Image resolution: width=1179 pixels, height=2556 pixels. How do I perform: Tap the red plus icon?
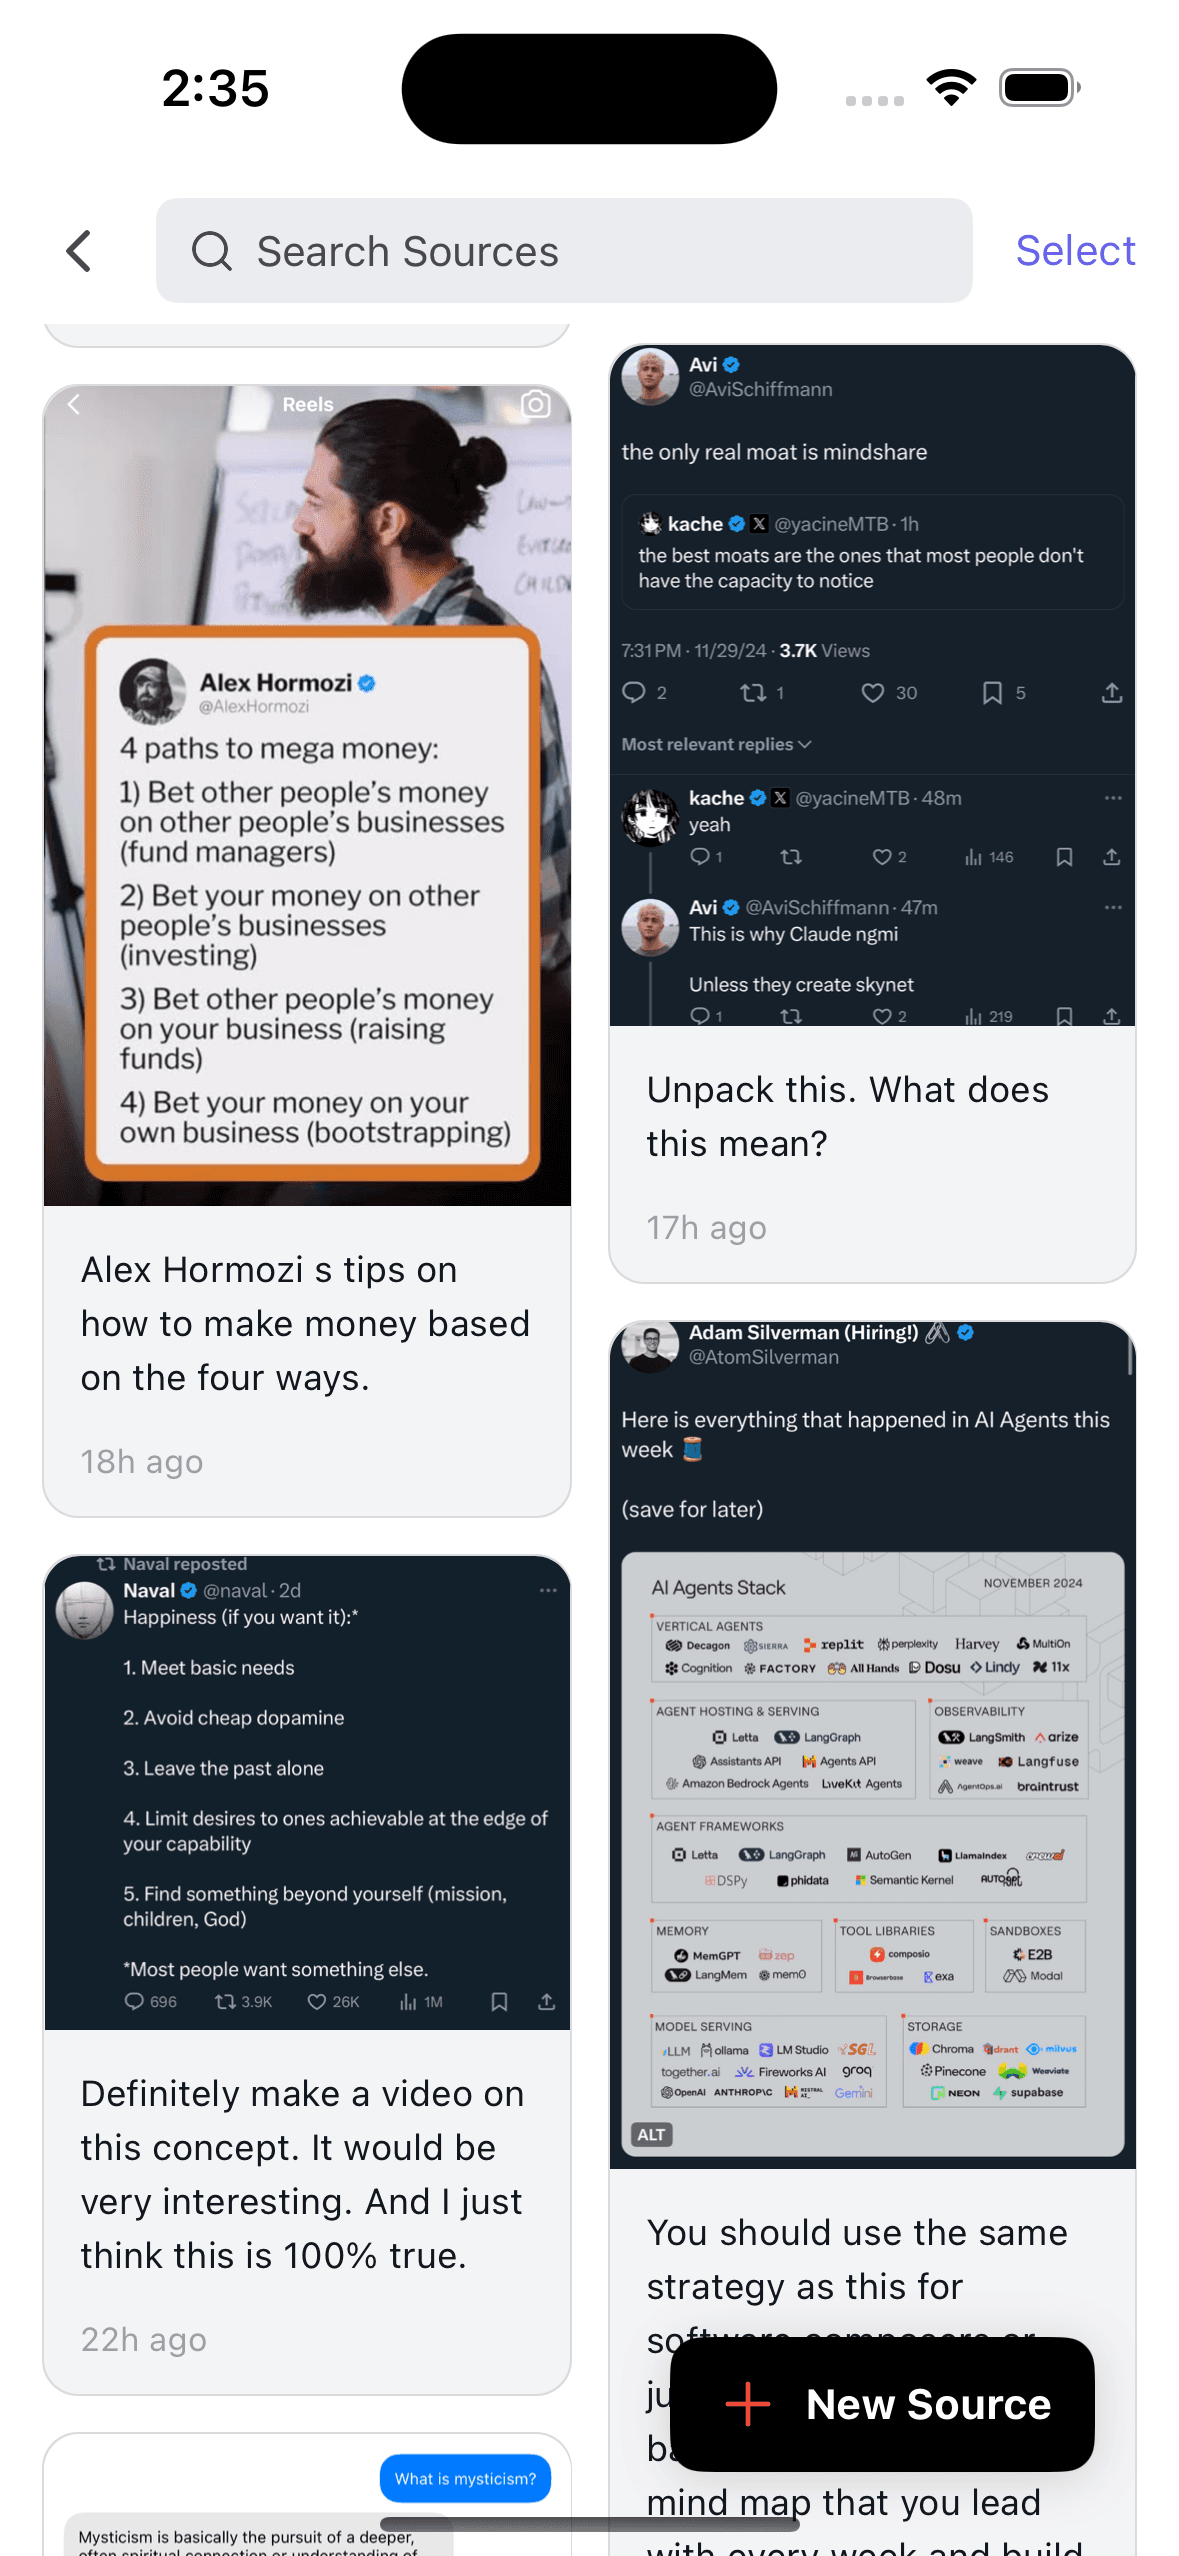pos(748,2404)
